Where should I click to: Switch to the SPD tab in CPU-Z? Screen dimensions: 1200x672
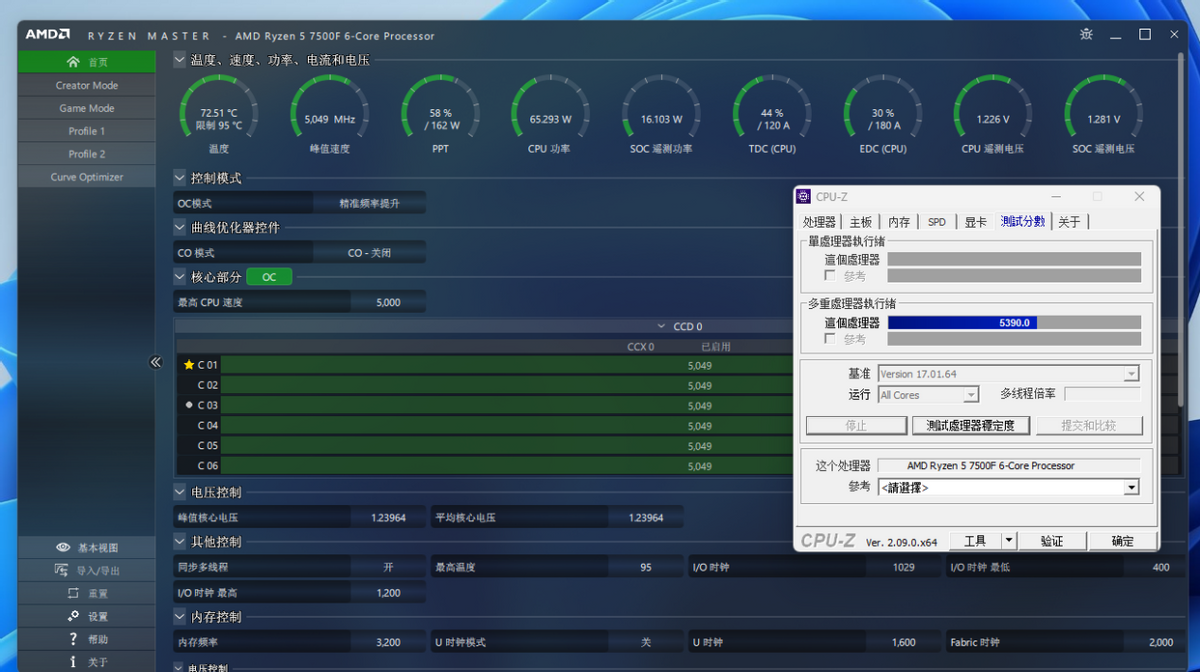coord(937,222)
